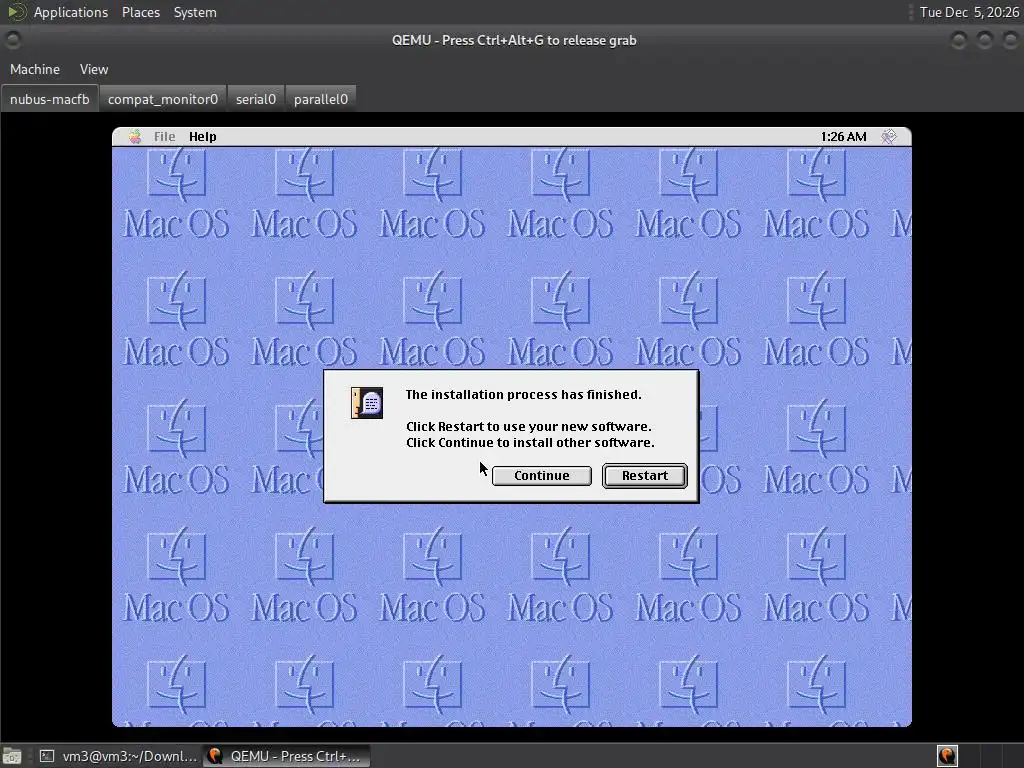Click the application switcher icon in Mac menu bar
Viewport: 1024px width, 768px height.
(x=889, y=136)
